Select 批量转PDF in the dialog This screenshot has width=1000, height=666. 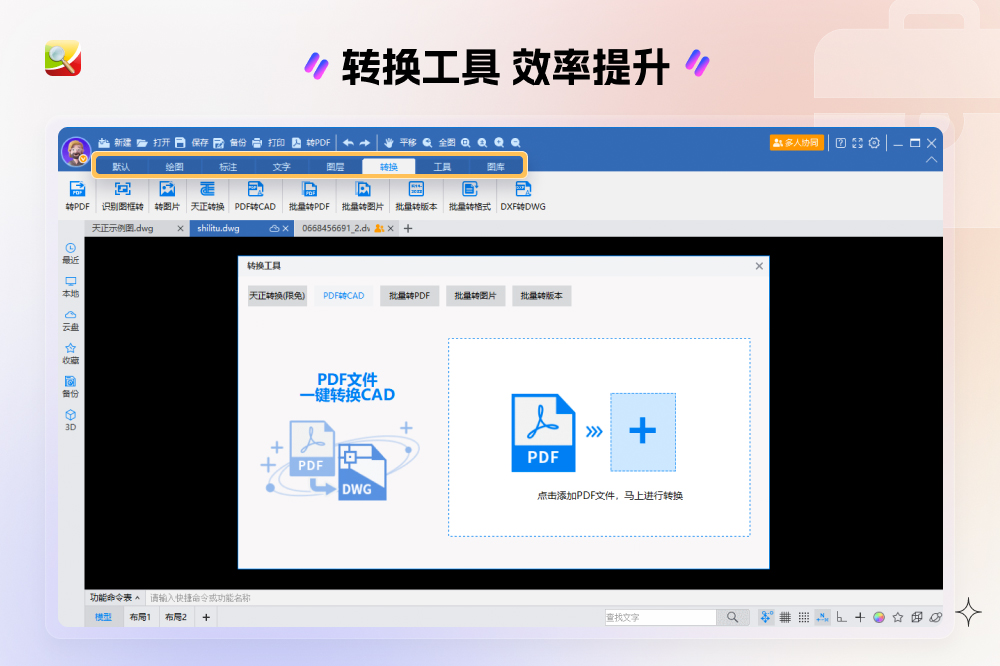click(x=409, y=296)
